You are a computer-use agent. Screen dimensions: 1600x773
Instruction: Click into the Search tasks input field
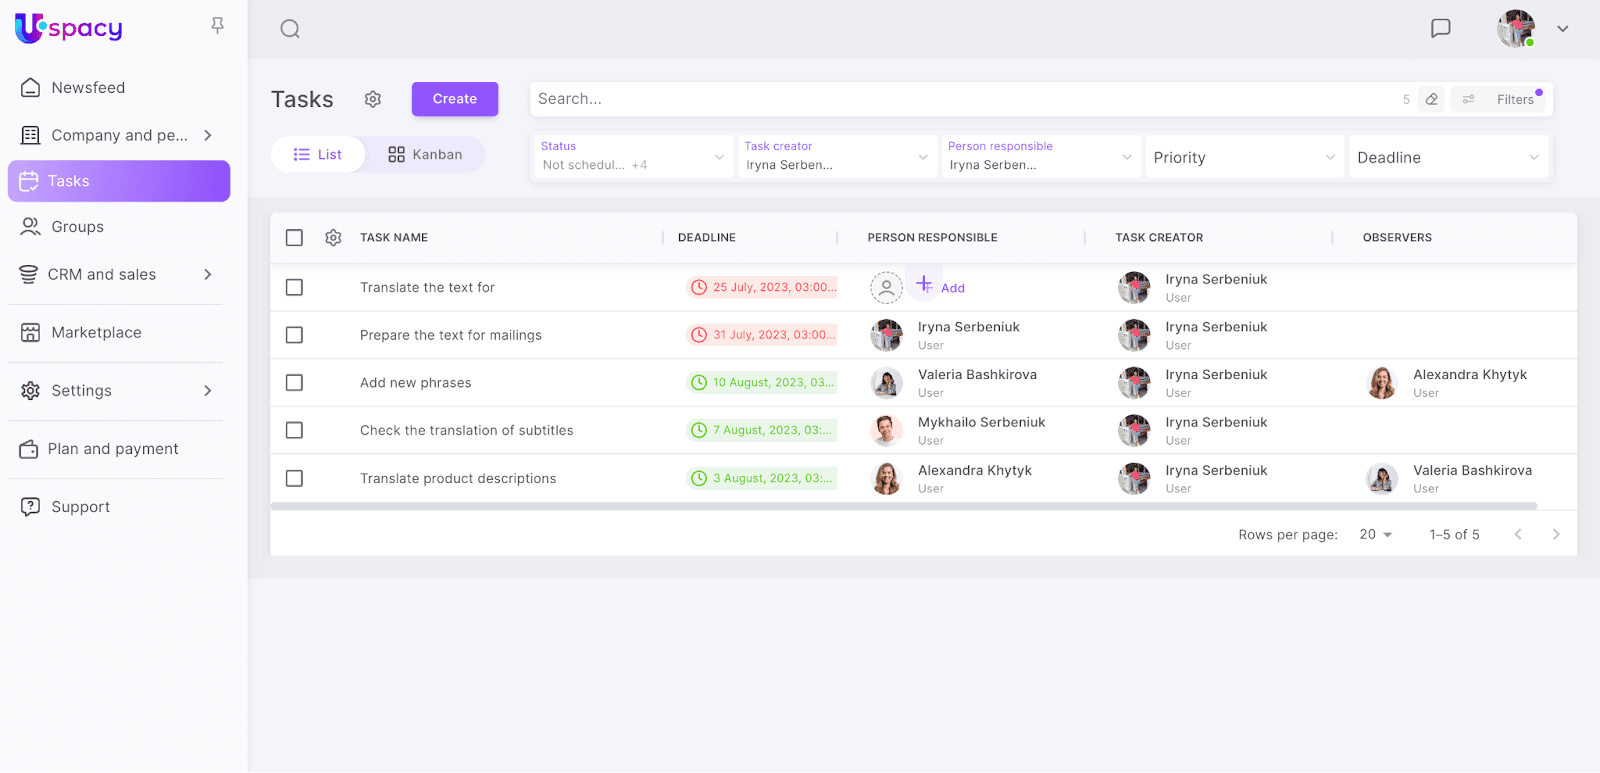960,99
